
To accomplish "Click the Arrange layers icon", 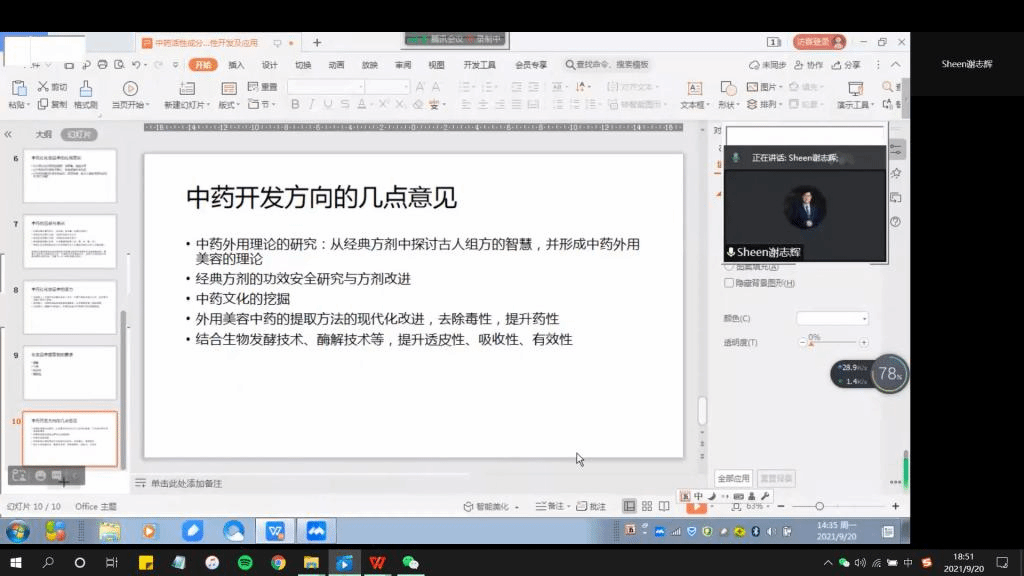I will coord(752,104).
